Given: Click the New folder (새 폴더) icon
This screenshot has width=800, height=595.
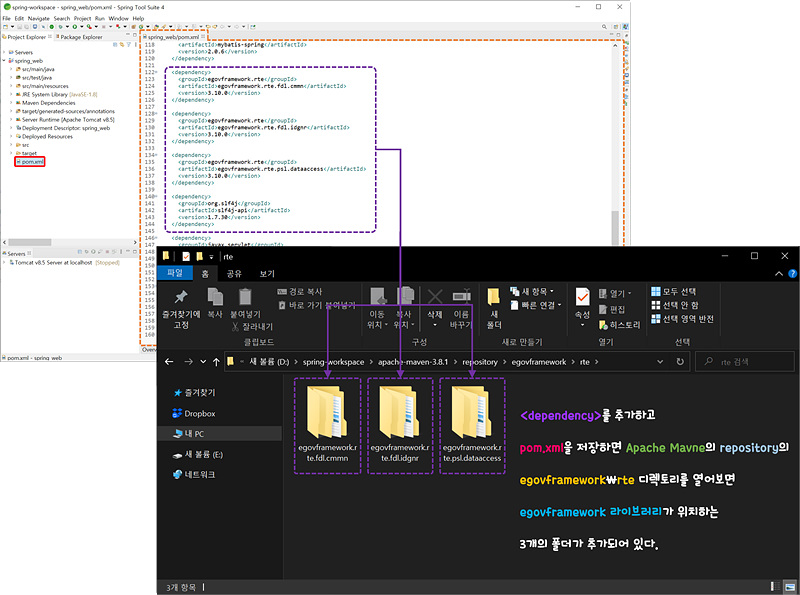Looking at the screenshot, I should [493, 297].
